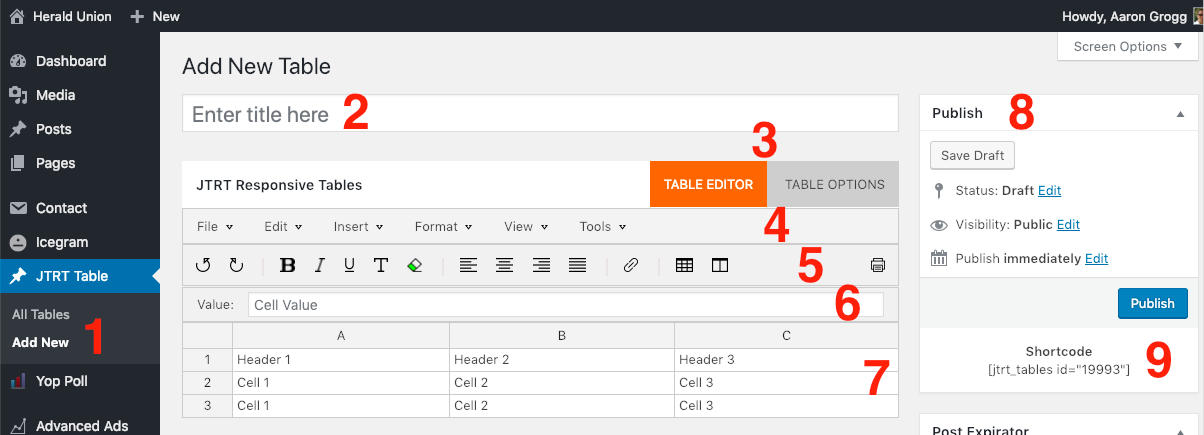Image resolution: width=1204 pixels, height=435 pixels.
Task: Click the table grid icon
Action: (x=685, y=265)
